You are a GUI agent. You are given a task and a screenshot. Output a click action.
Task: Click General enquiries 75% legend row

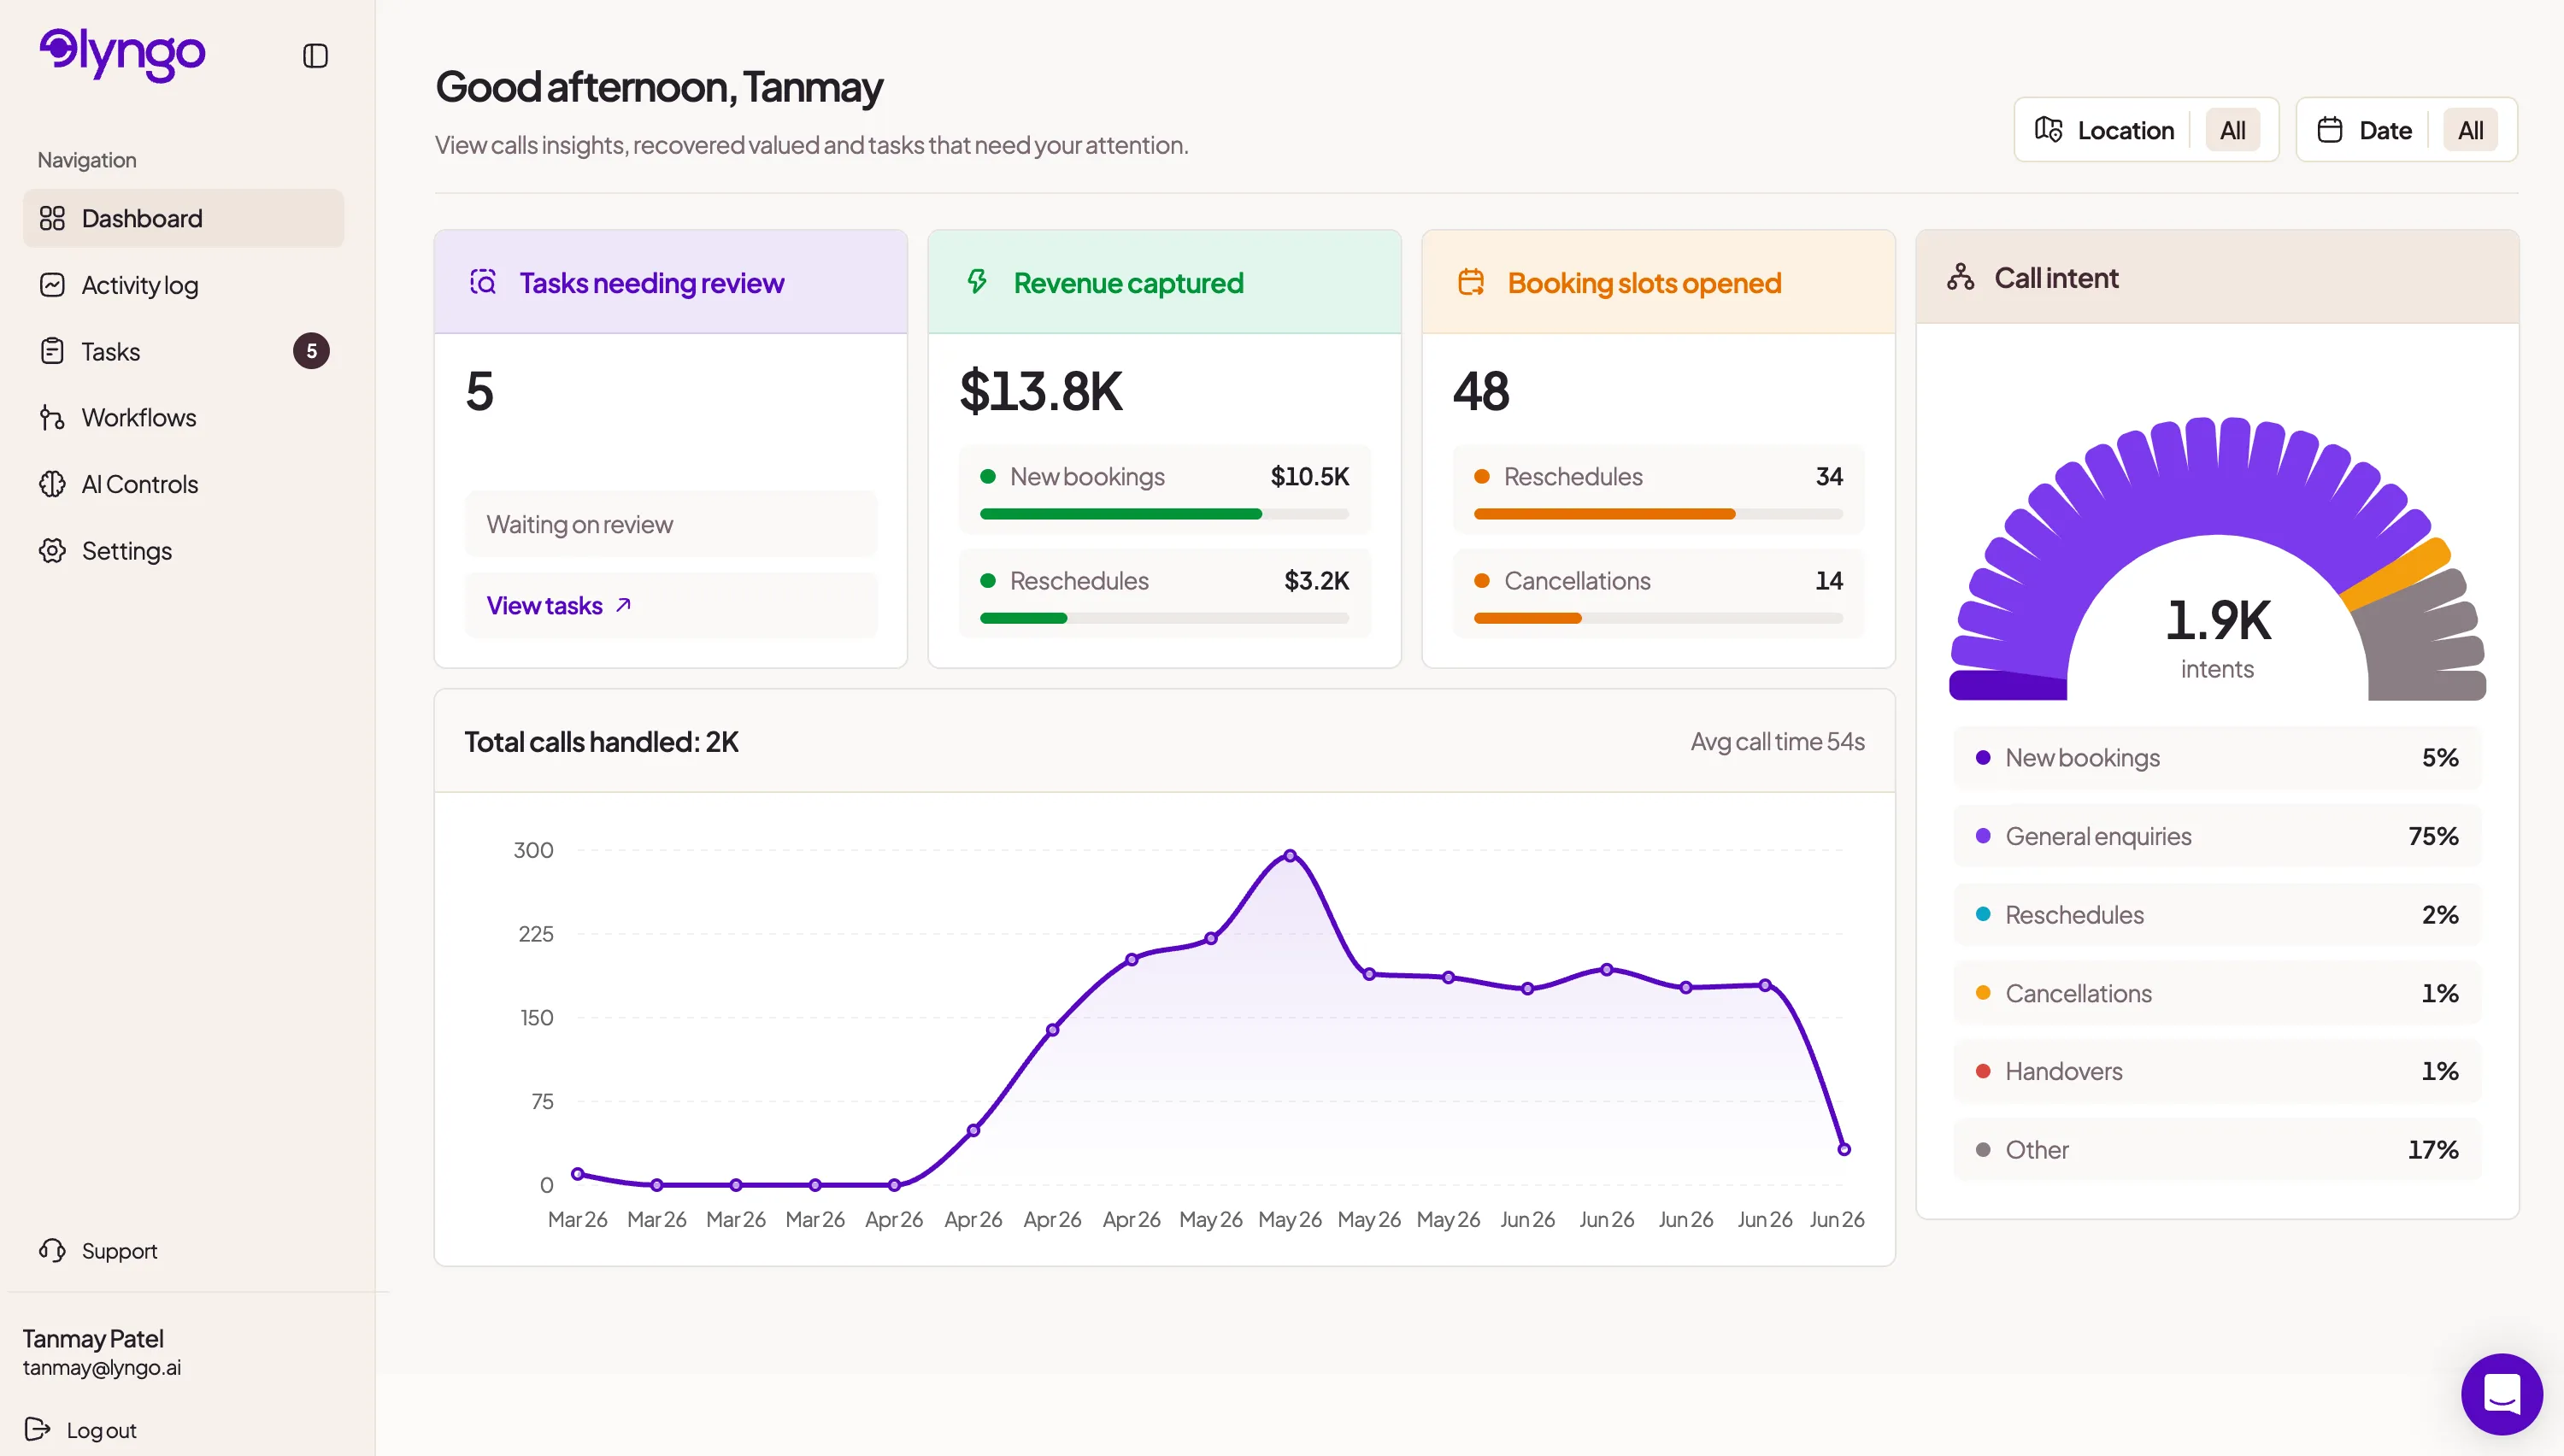click(2217, 836)
